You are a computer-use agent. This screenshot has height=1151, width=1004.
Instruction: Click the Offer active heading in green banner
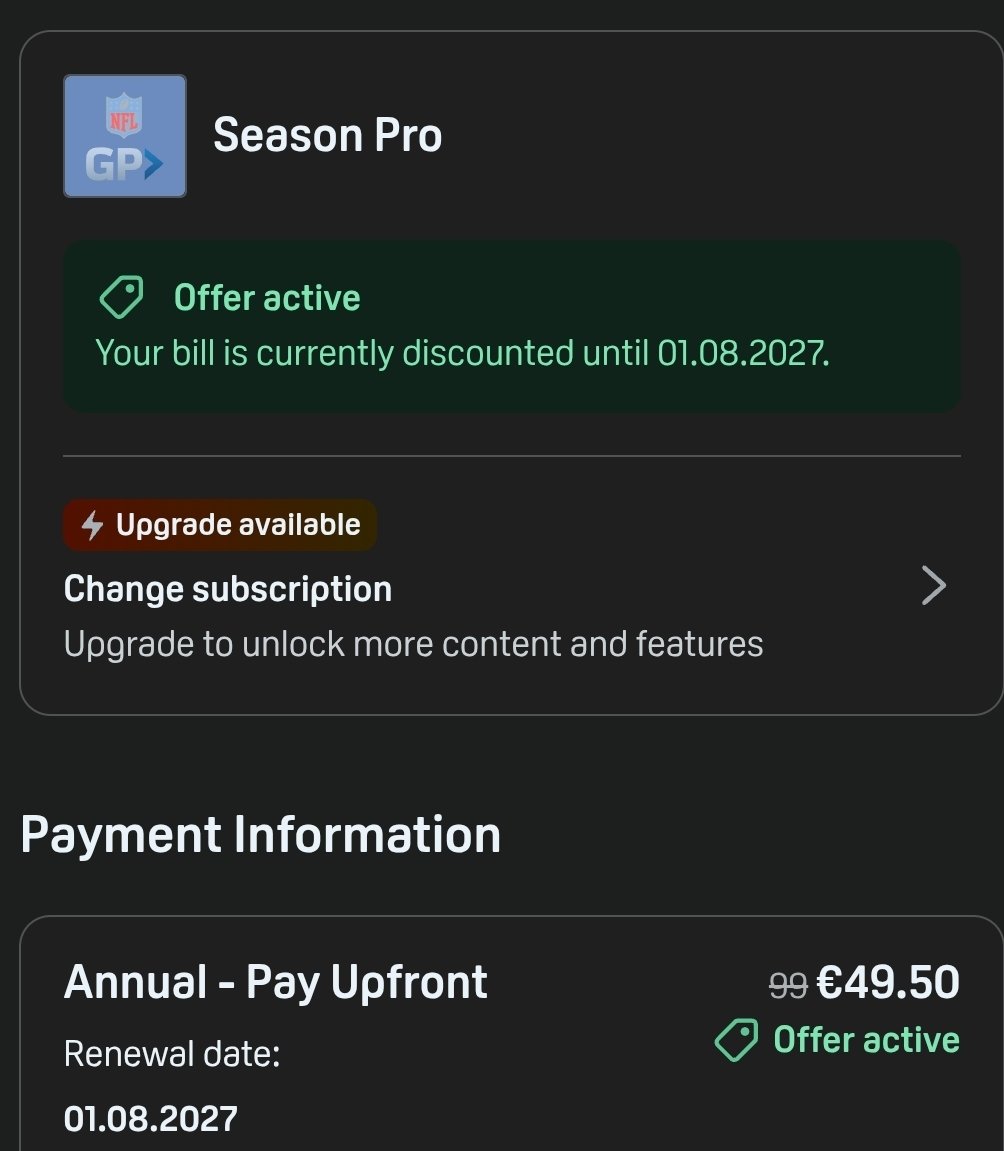click(267, 298)
